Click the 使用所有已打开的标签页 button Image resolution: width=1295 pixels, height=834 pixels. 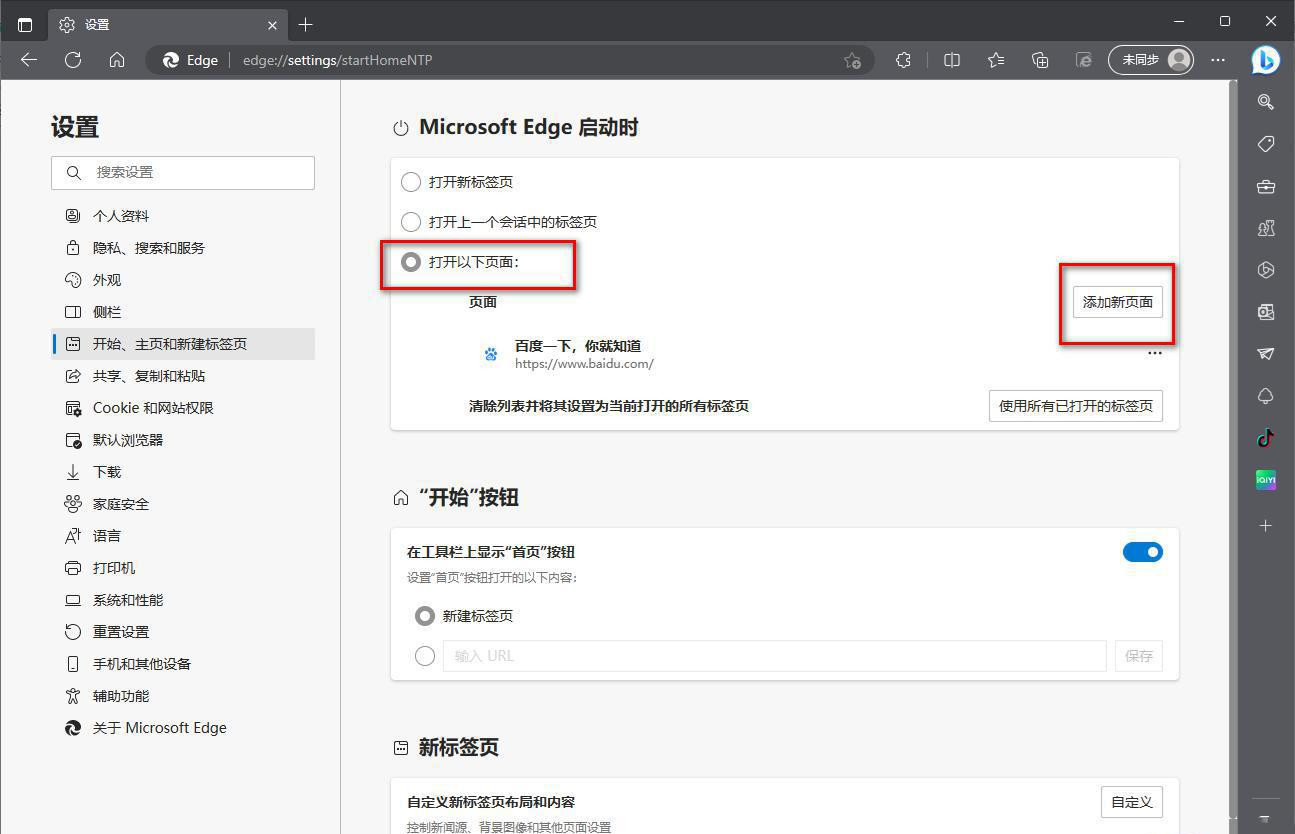point(1075,406)
